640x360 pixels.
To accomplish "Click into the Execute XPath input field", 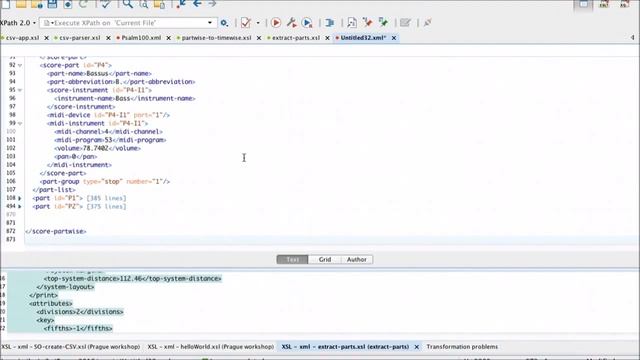I will point(129,23).
